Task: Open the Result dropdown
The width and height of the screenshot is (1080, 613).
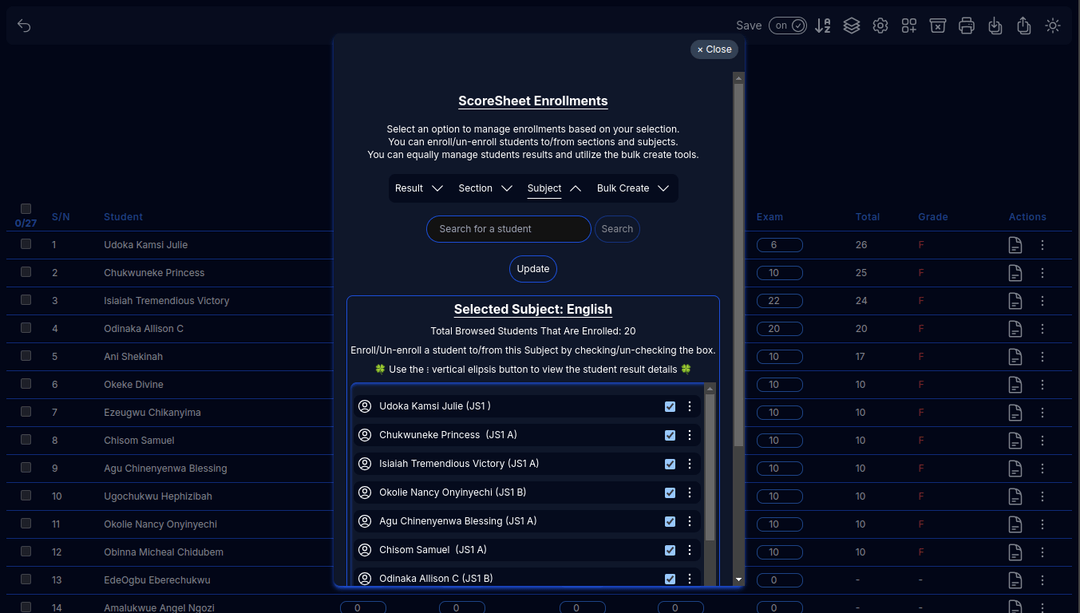Action: pos(419,188)
